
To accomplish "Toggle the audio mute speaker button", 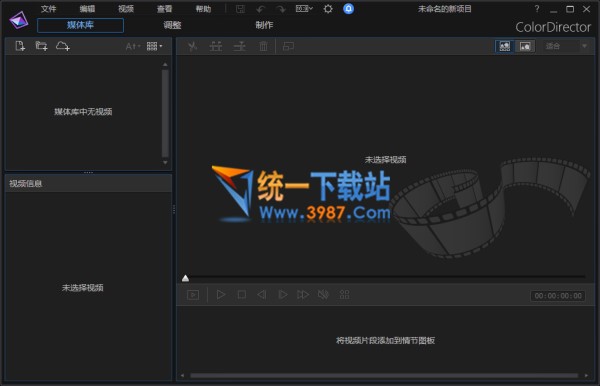I will (323, 295).
